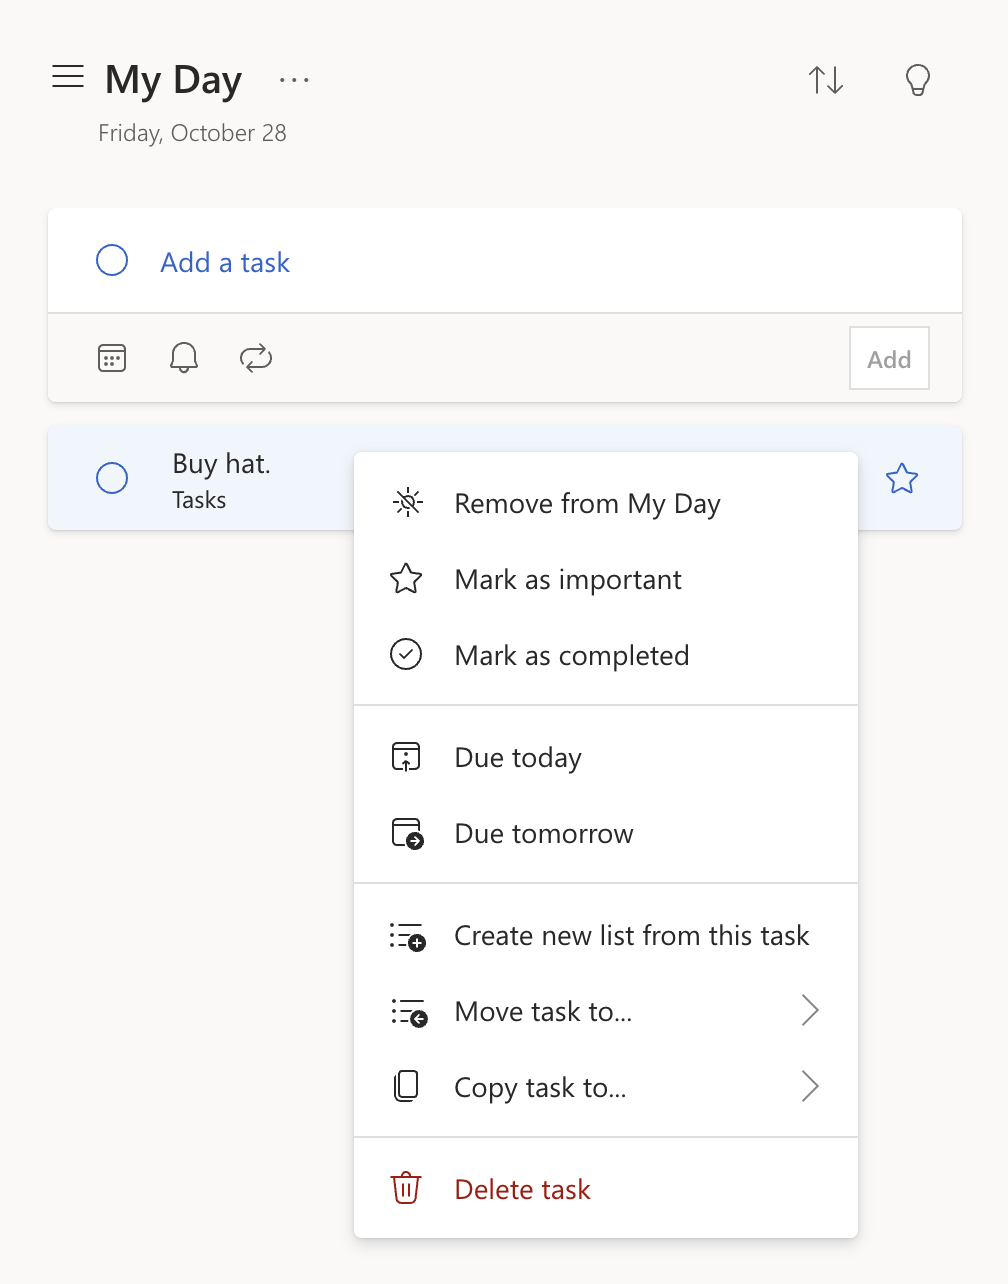Open suggestions via the lightbulb icon

click(x=917, y=80)
